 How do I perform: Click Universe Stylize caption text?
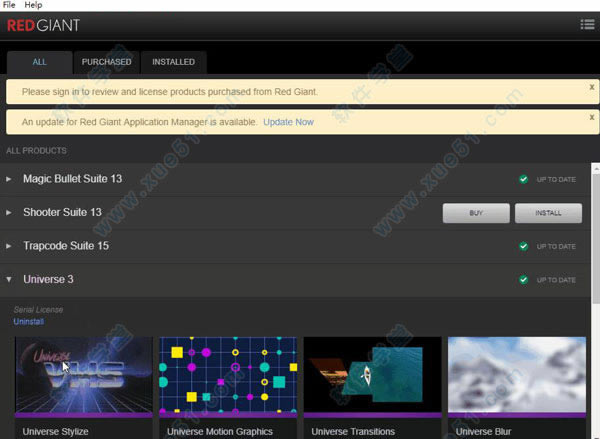coord(55,432)
